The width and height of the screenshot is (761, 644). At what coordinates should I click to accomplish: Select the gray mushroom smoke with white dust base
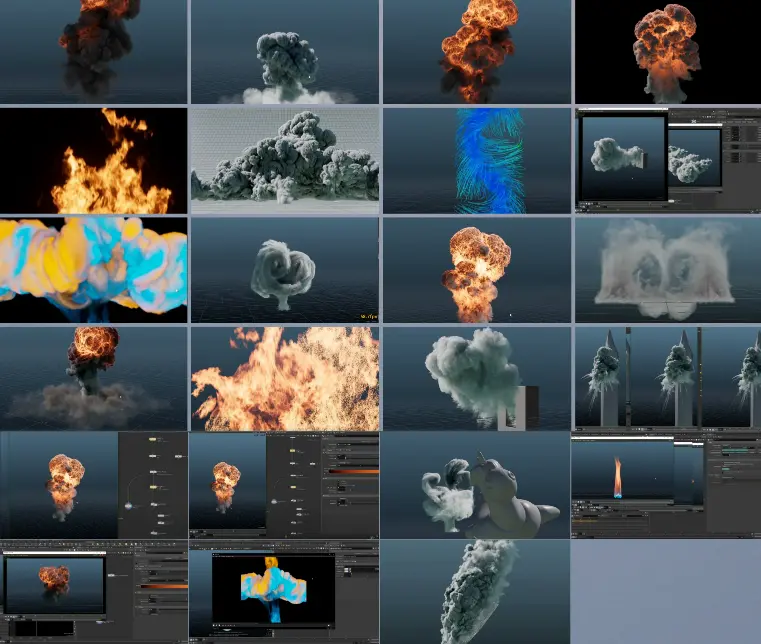(285, 51)
